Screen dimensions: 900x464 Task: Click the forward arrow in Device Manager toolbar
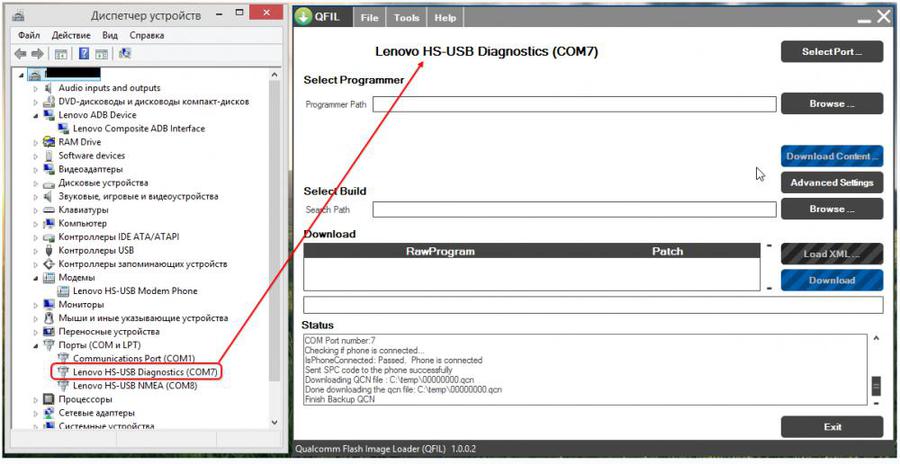(37, 54)
